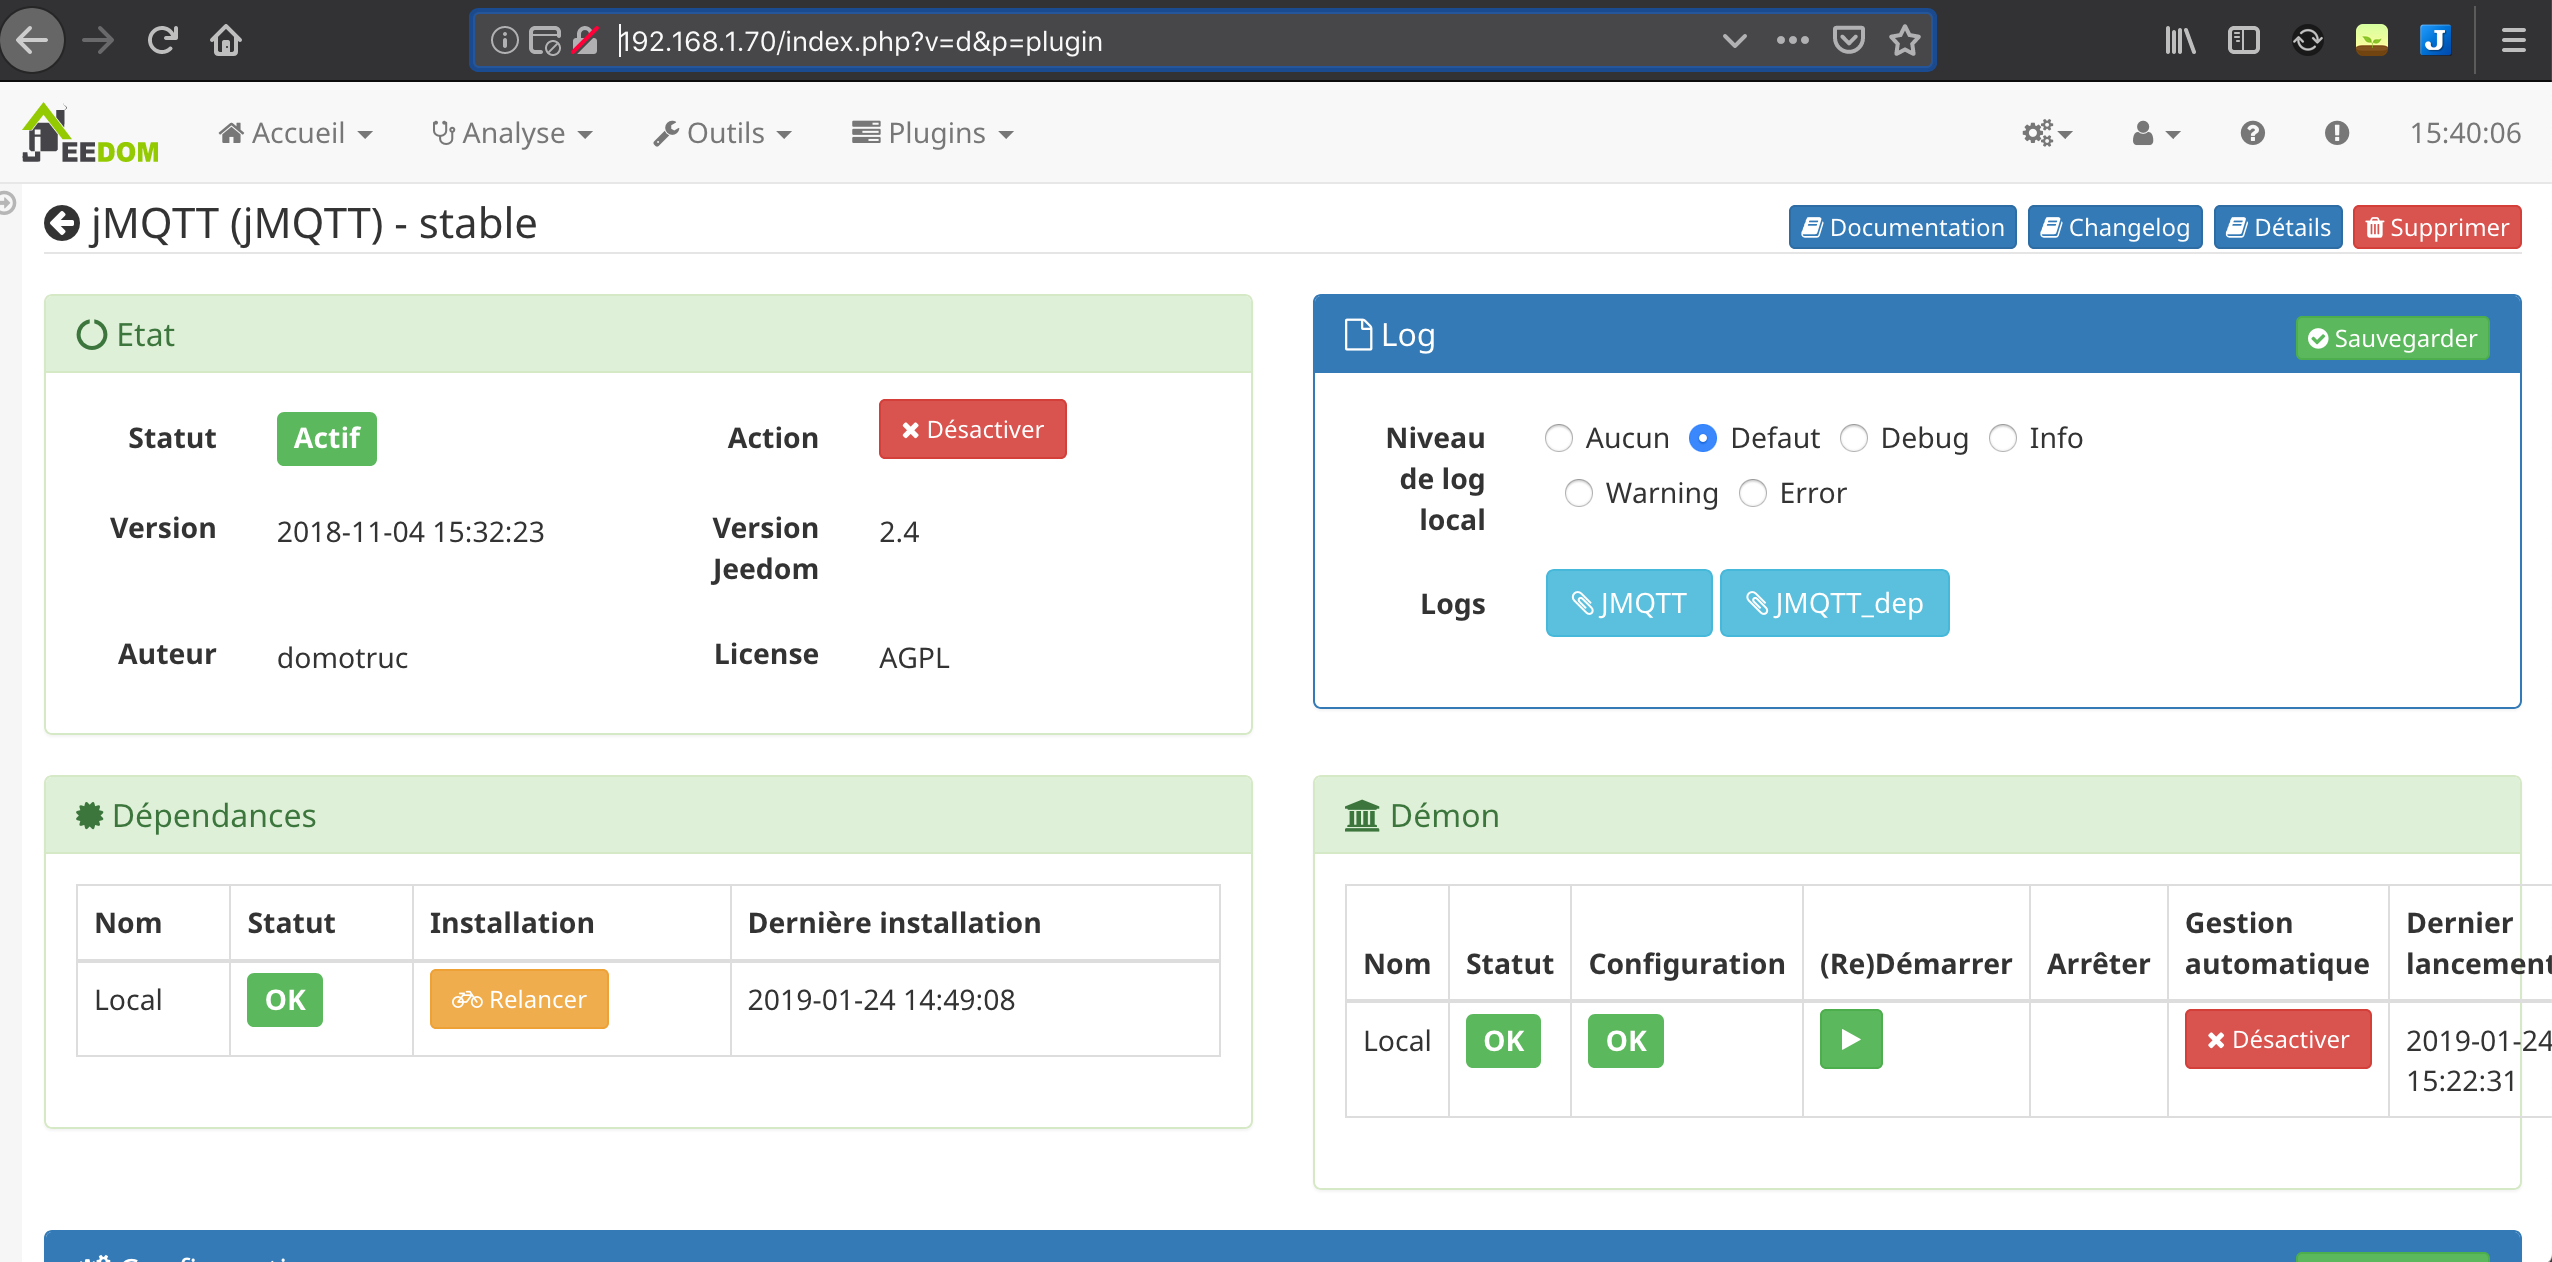Screen dimensions: 2552x1262
Task: Click author name domotruc
Action: click(342, 657)
